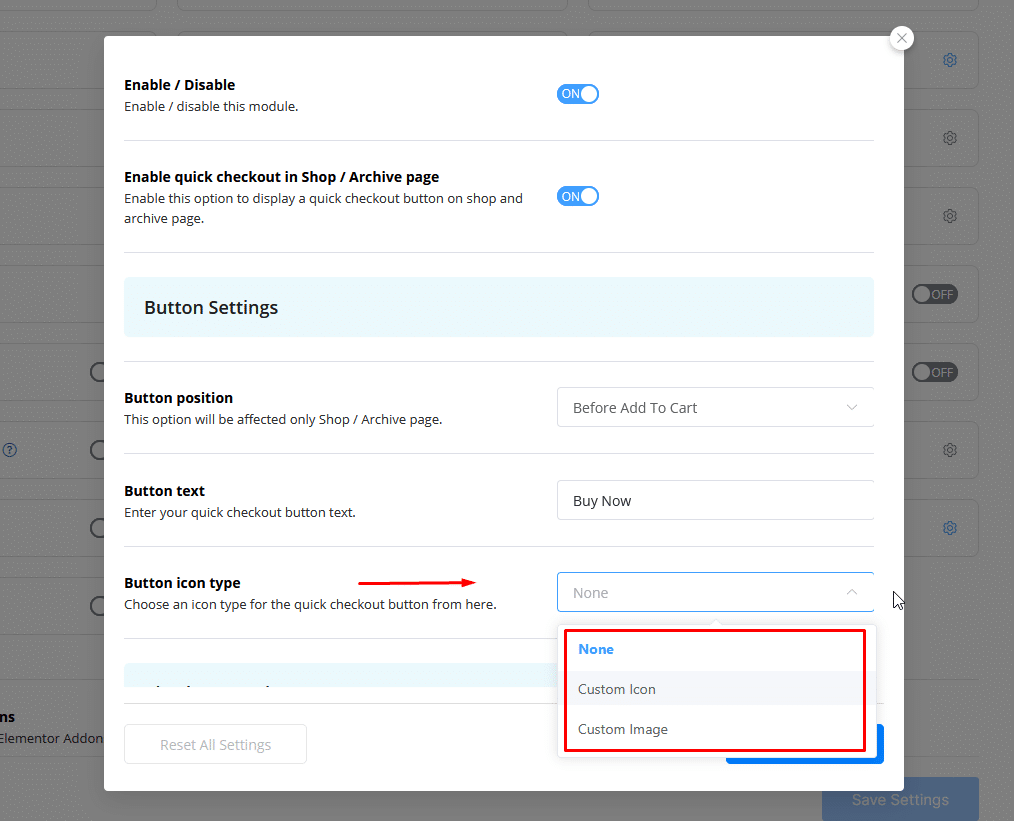The width and height of the screenshot is (1014, 821).
Task: Pick the Custom Image option
Action: point(623,729)
